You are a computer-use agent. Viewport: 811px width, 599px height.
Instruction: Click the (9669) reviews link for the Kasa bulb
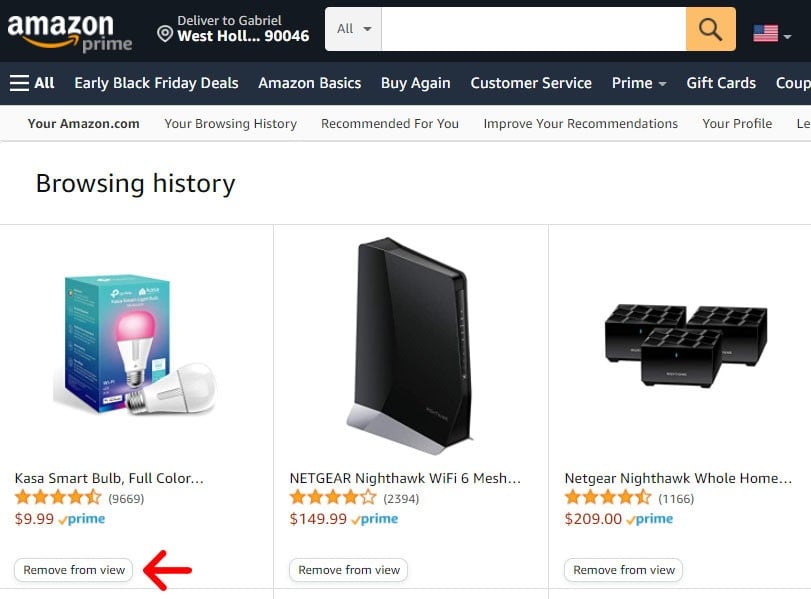coord(127,497)
